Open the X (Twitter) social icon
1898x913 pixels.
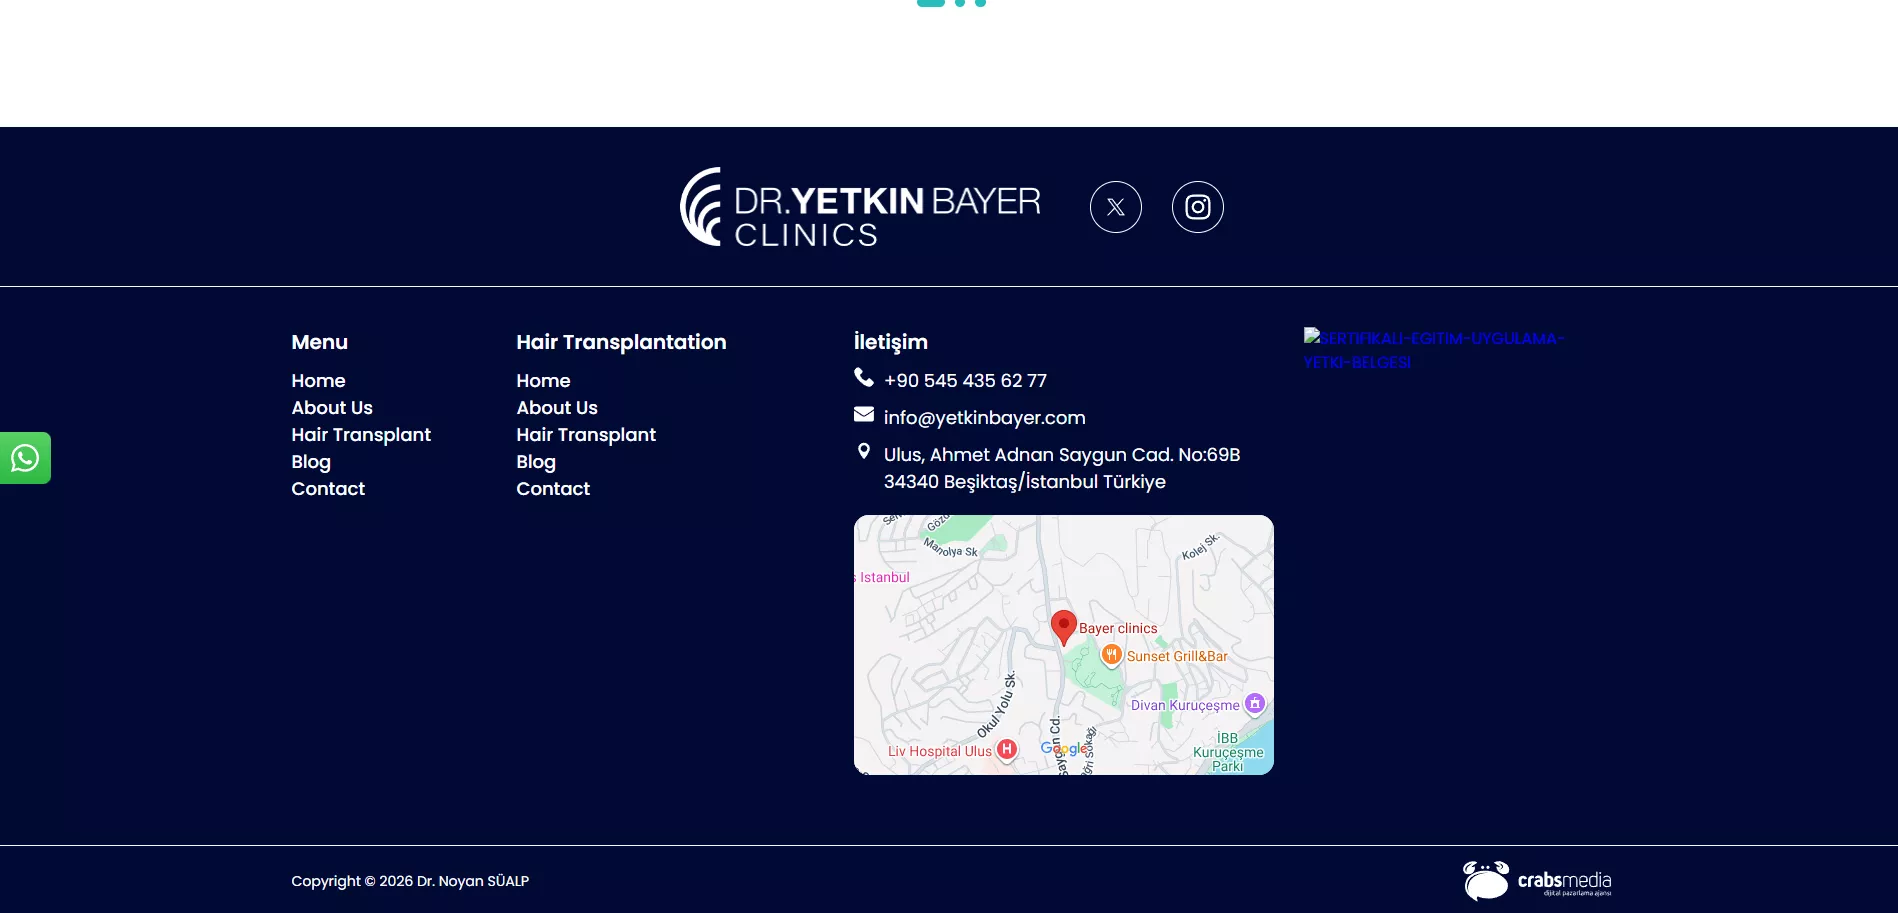coord(1115,207)
